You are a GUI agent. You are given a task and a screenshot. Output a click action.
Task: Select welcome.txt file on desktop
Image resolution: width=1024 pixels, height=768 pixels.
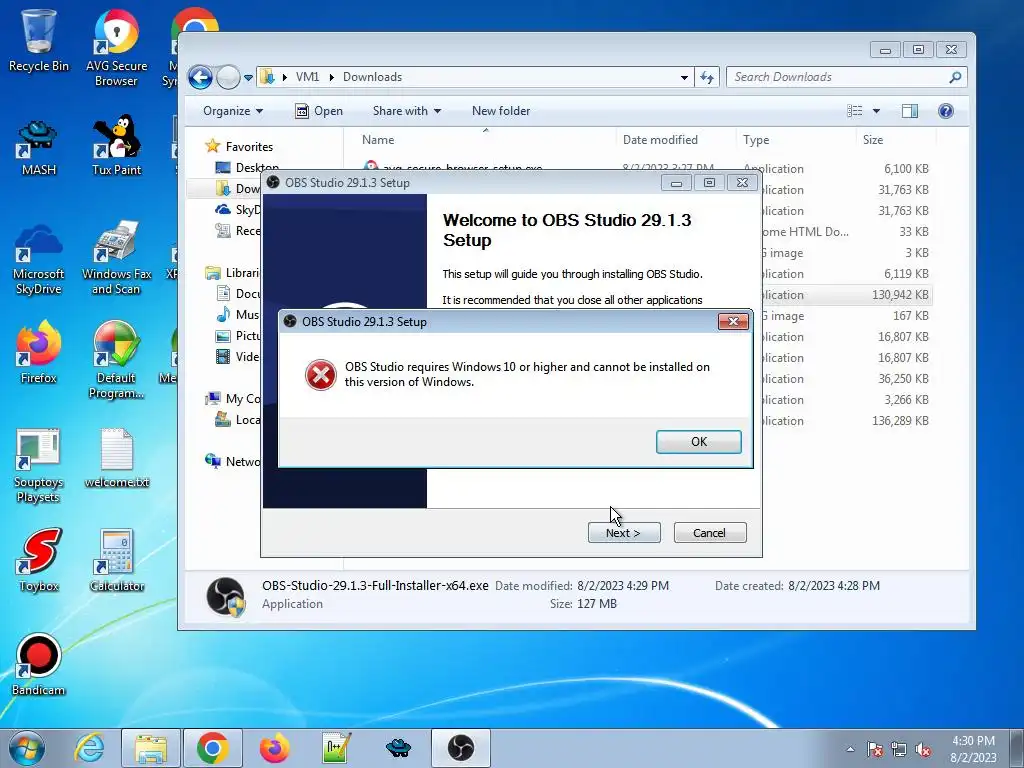(x=117, y=458)
